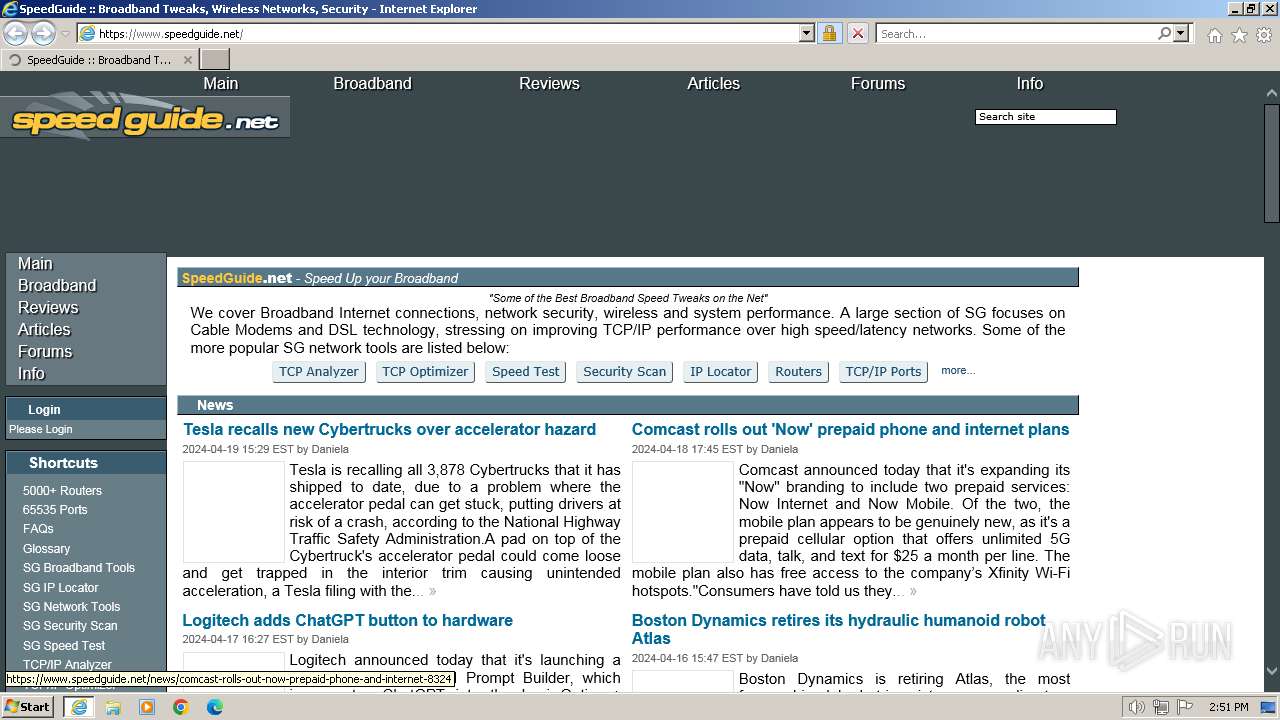Click the browser Forward arrow button
Viewport: 1280px width, 720px height.
click(x=43, y=33)
